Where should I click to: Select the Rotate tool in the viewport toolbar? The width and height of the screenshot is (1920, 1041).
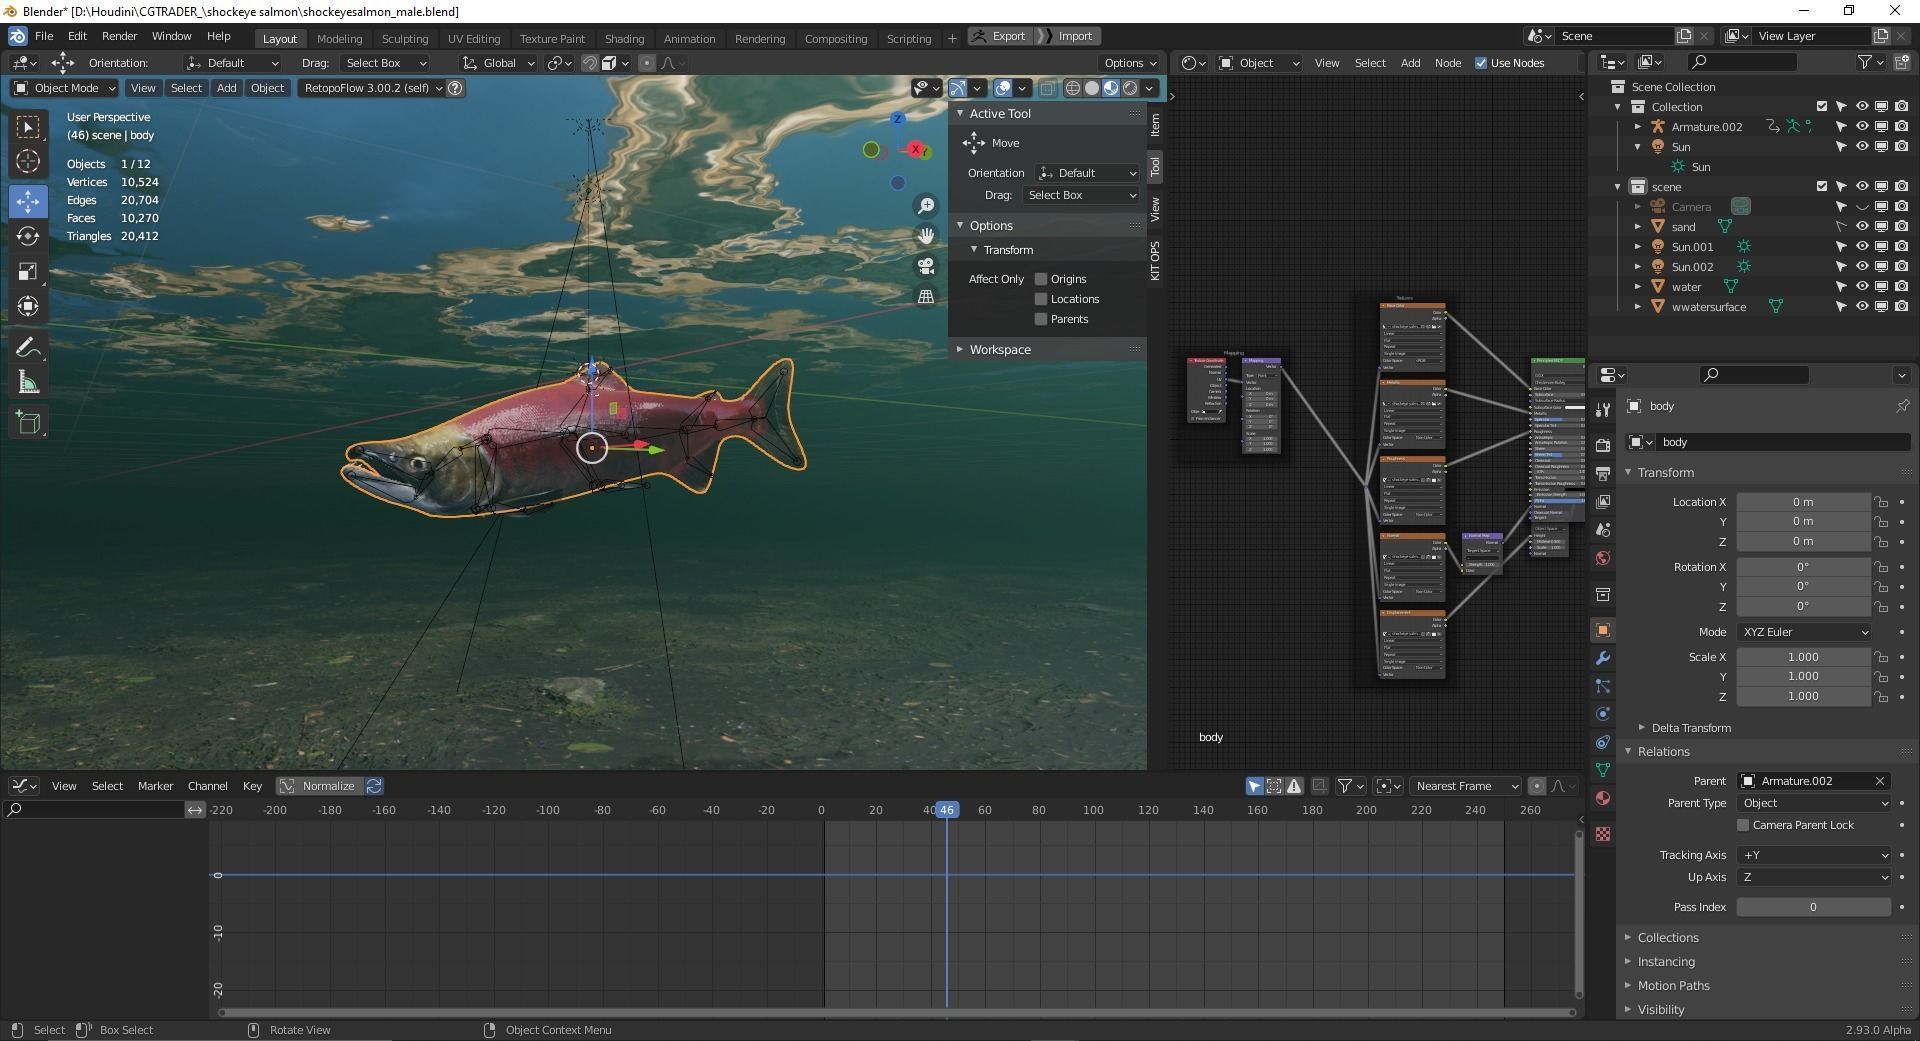click(x=28, y=236)
